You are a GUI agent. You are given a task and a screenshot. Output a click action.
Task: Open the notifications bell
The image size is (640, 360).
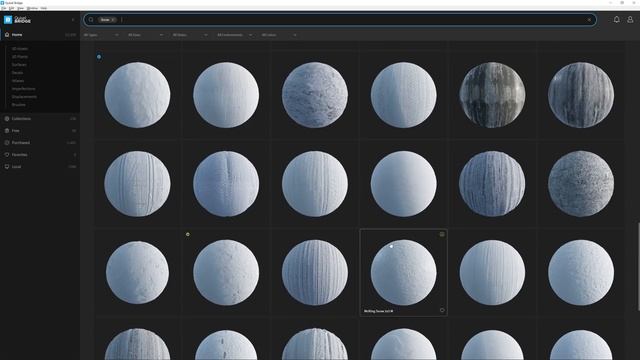pyautogui.click(x=616, y=19)
